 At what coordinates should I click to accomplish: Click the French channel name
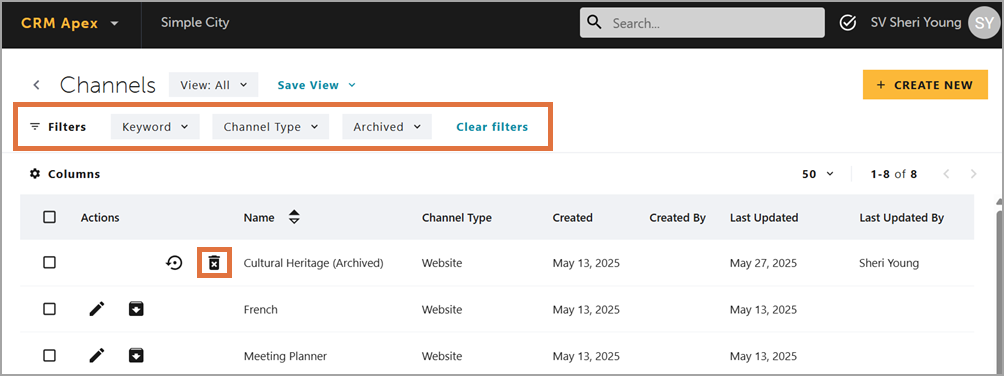pyautogui.click(x=261, y=309)
